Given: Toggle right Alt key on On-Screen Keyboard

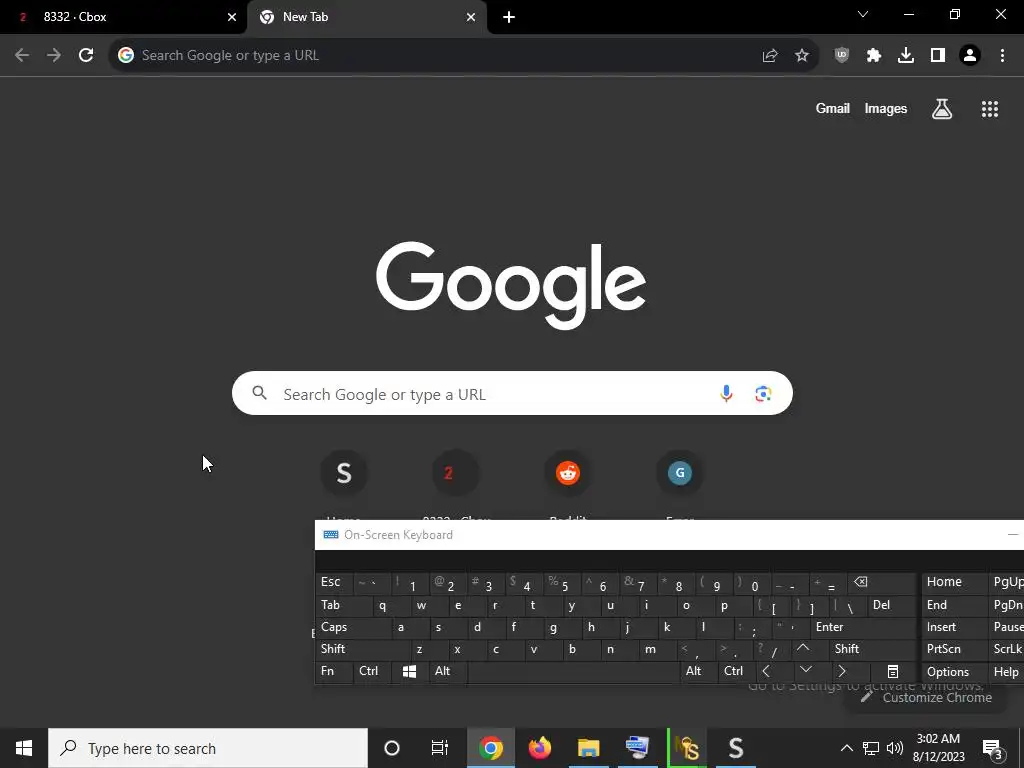Looking at the screenshot, I should [x=699, y=671].
